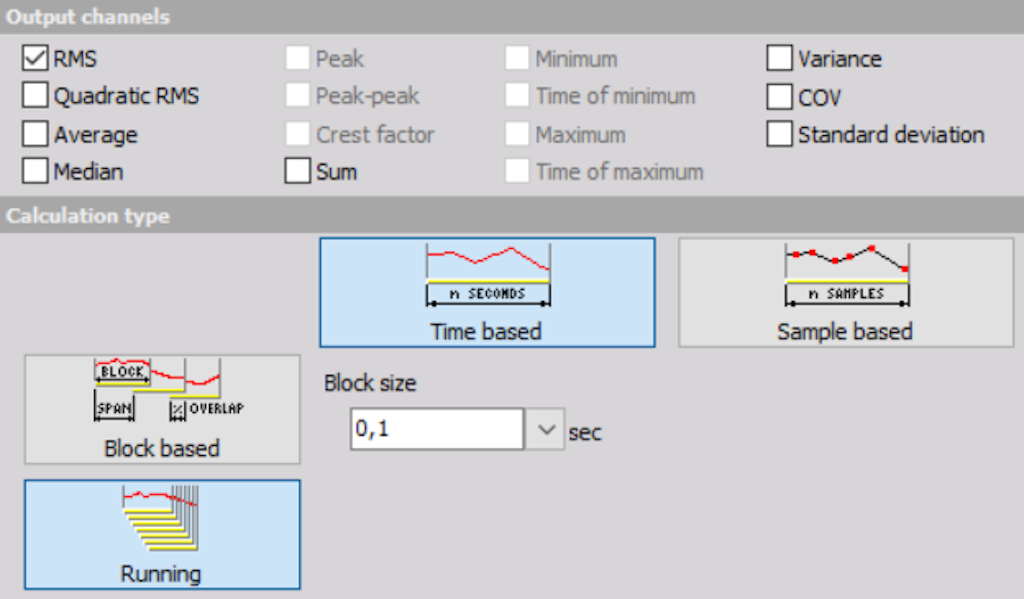Screen dimensions: 1024x599
Task: Click the sec unit label
Action: [584, 433]
